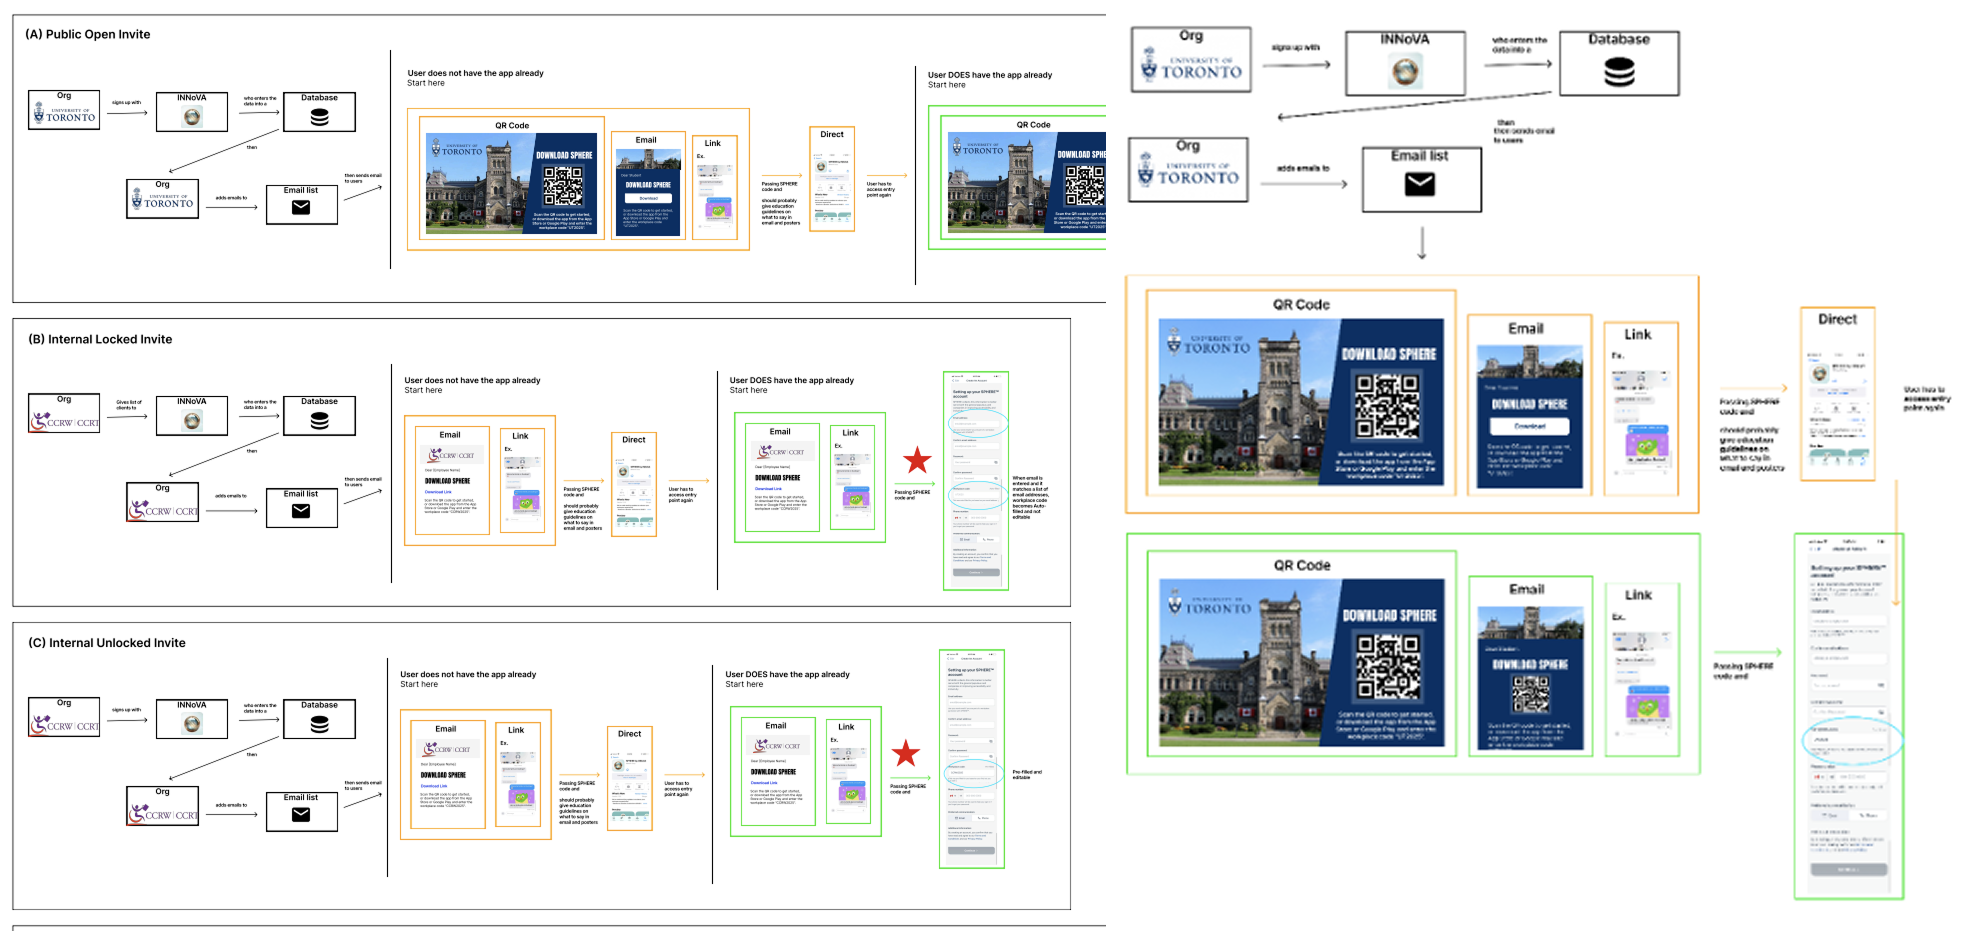Click the INNoVA logo in section C

point(192,723)
